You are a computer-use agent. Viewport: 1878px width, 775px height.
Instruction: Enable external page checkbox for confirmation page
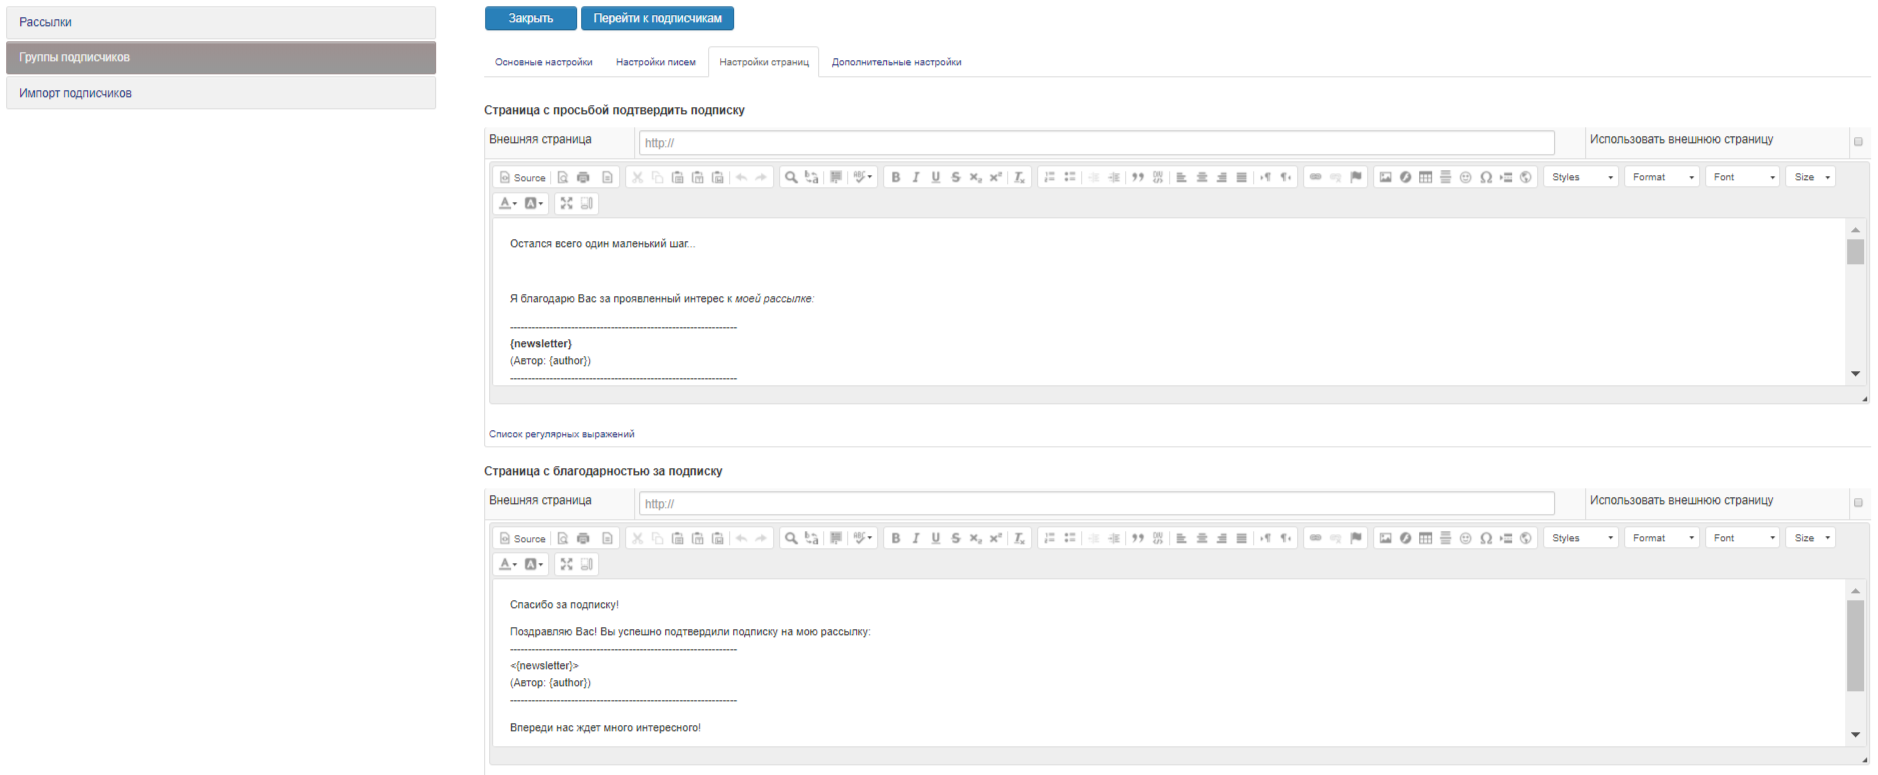click(1858, 142)
